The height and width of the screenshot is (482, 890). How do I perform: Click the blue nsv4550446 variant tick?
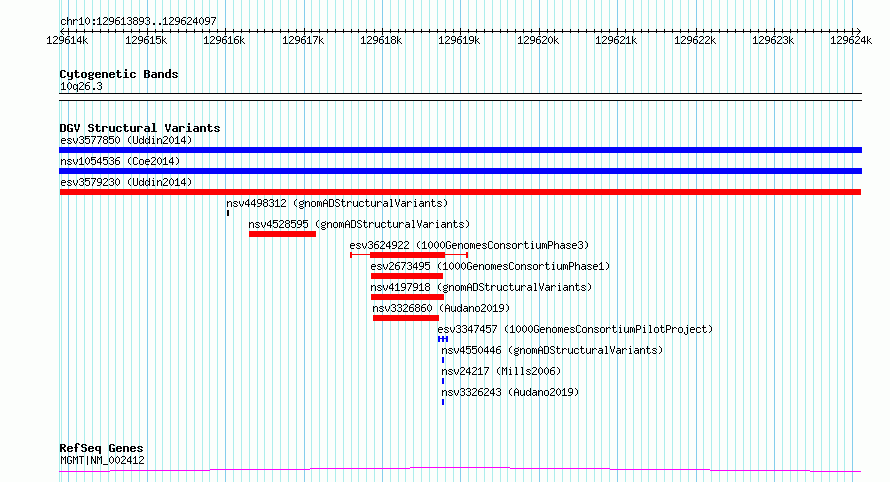click(443, 360)
